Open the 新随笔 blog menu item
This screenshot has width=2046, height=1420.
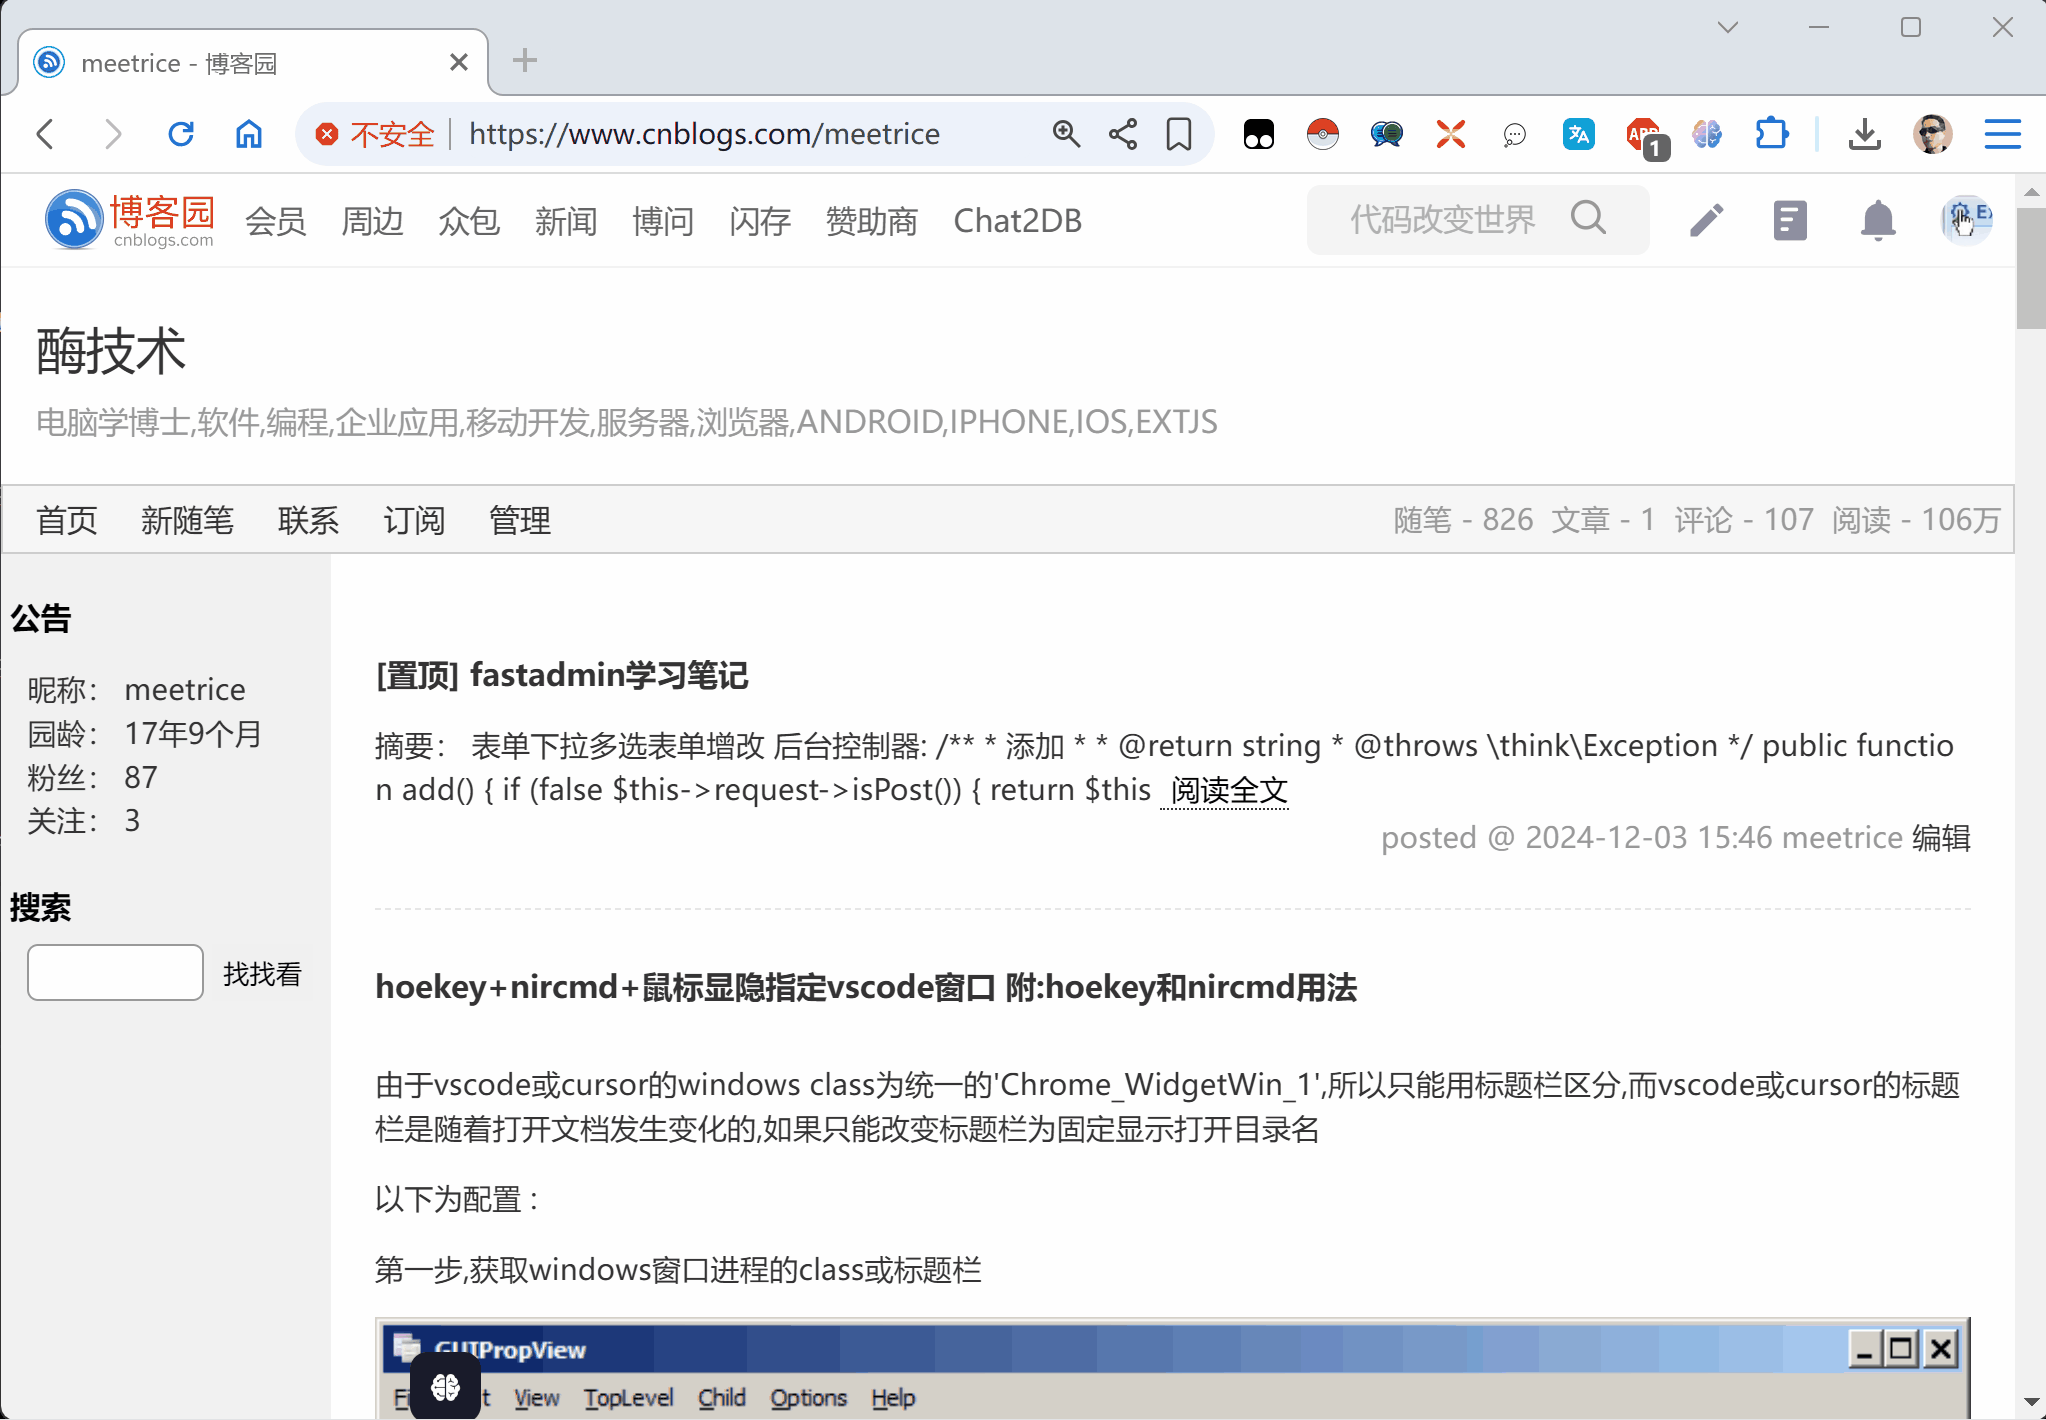pos(187,520)
